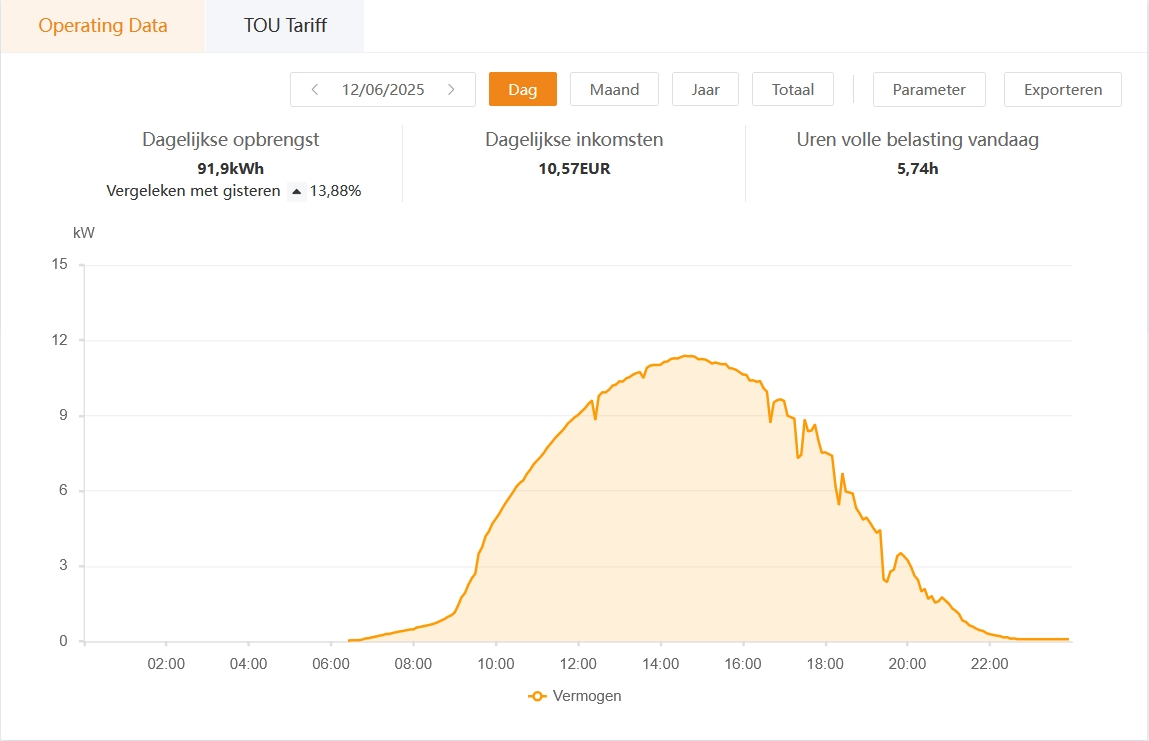Click the Exporteren button
Viewport: 1149px width, 741px height.
point(1062,89)
